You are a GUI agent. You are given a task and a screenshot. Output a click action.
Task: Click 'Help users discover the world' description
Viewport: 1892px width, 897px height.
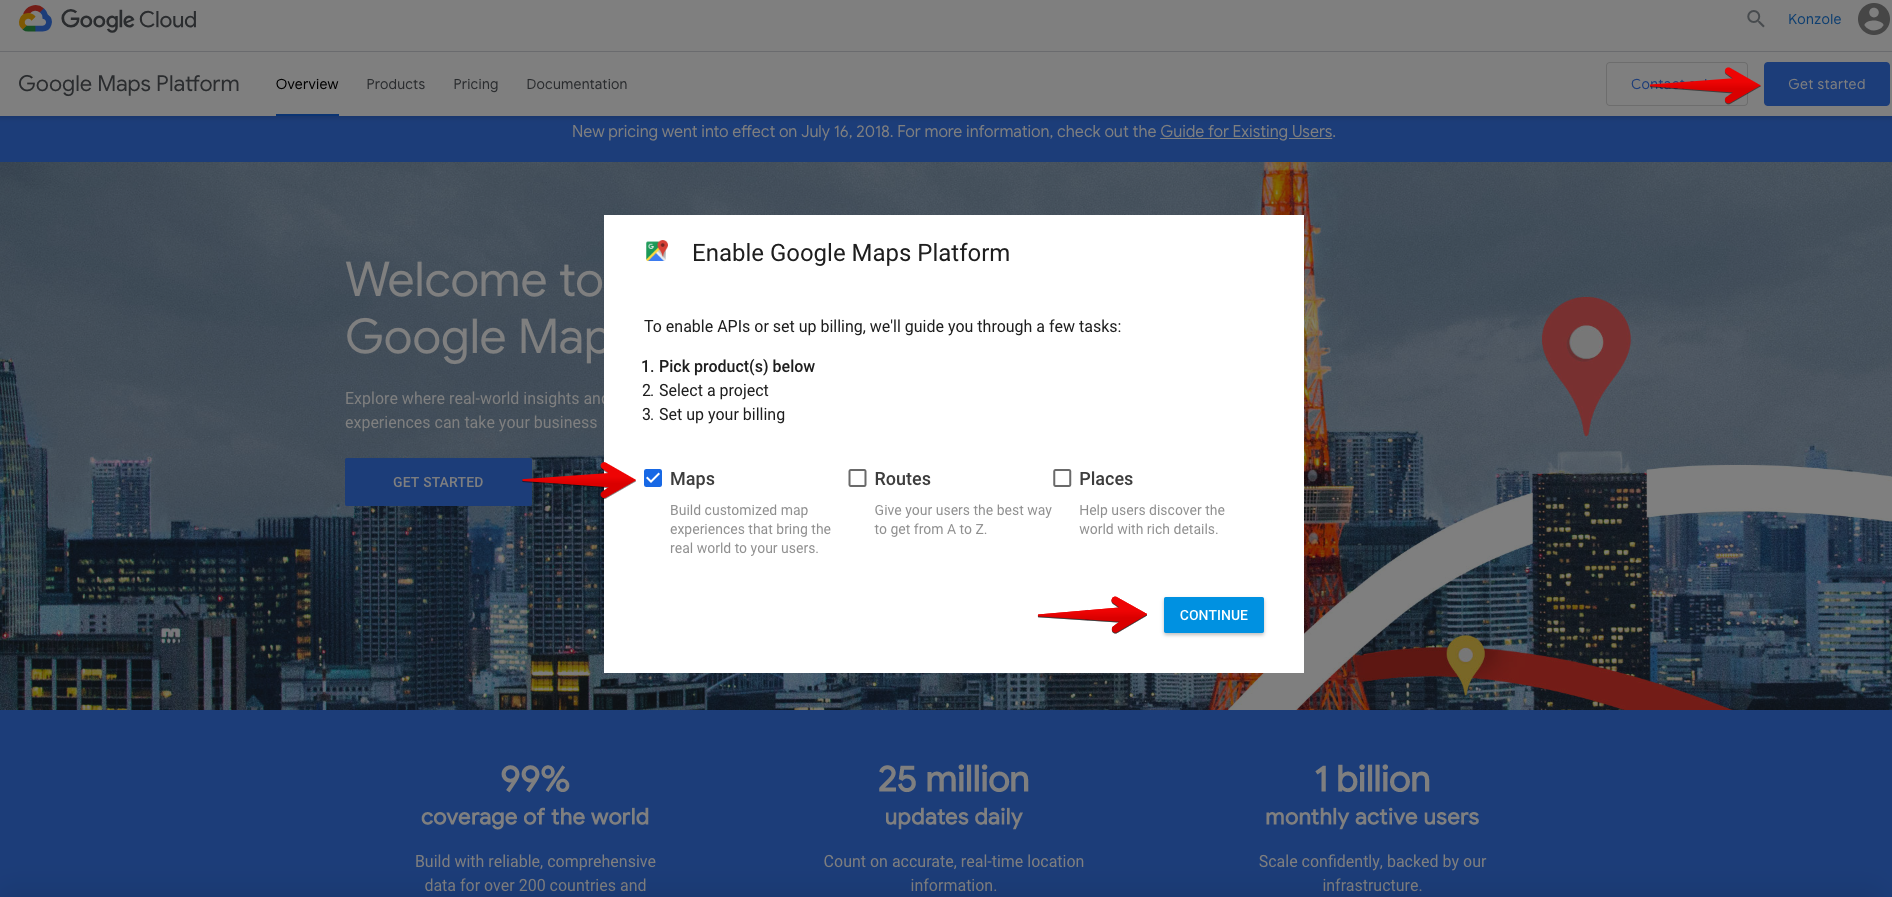pyautogui.click(x=1152, y=520)
